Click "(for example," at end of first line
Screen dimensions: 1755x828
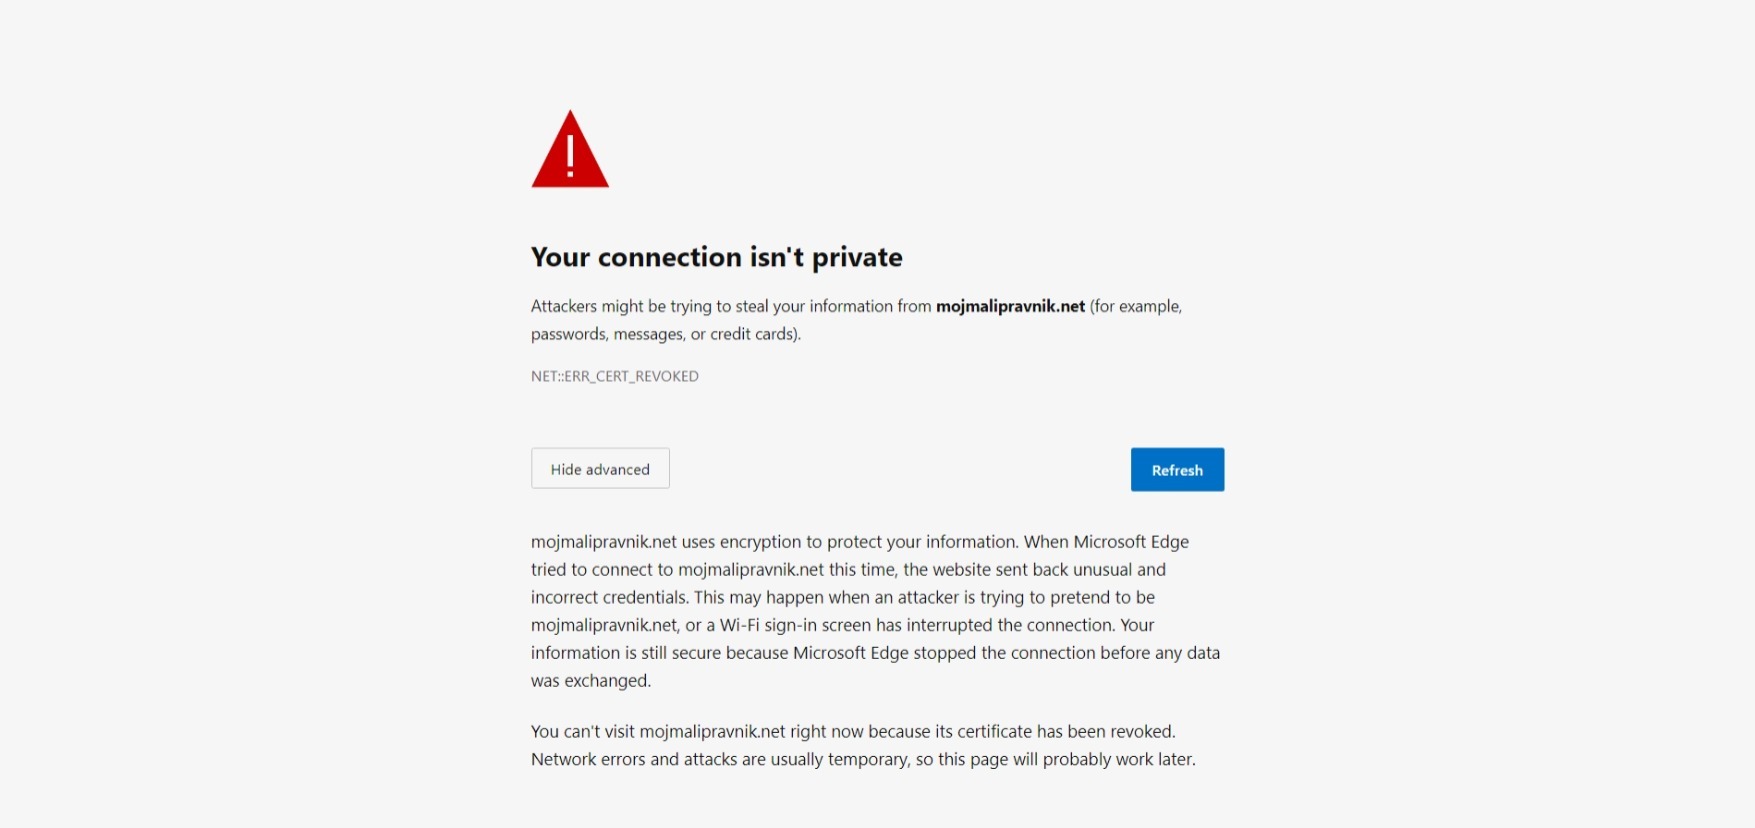click(x=1136, y=306)
